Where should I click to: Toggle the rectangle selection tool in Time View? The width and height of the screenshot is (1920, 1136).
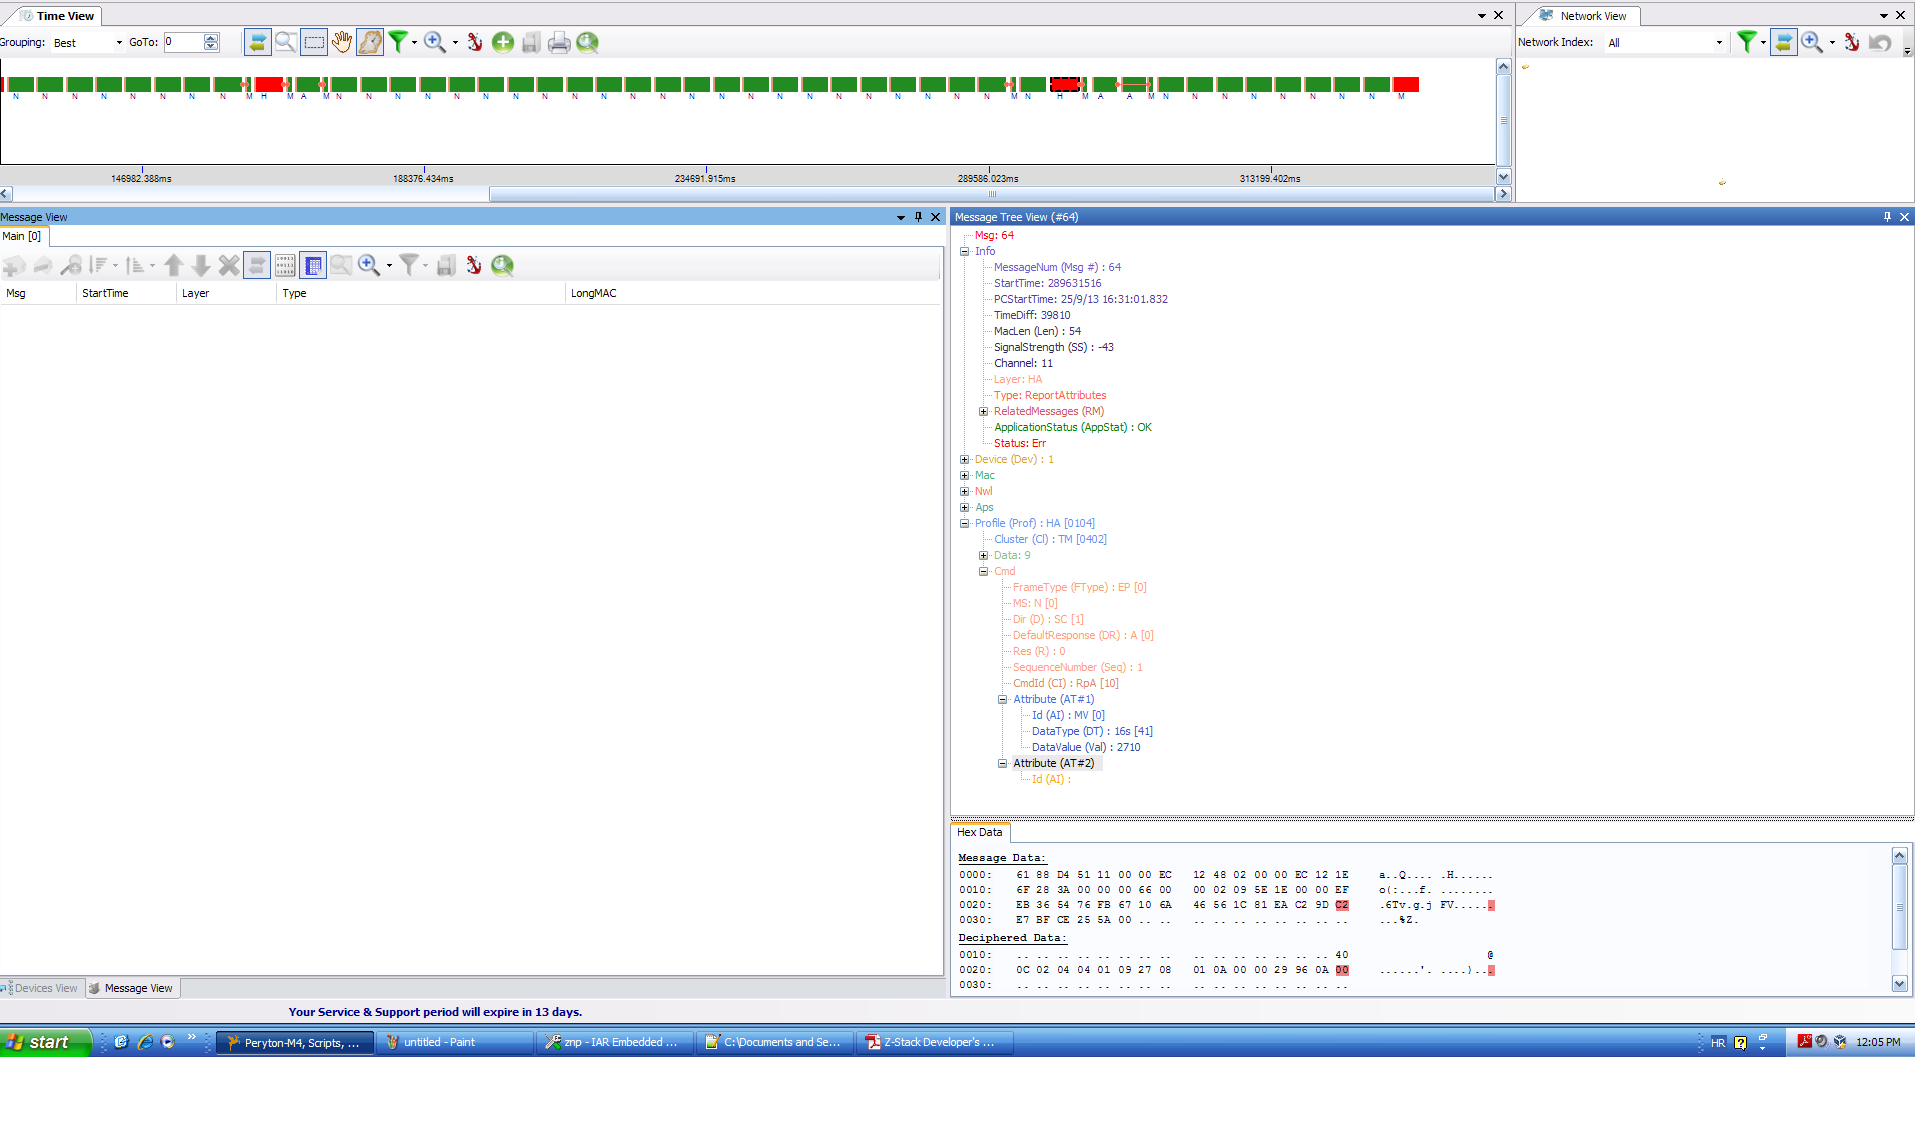[314, 42]
